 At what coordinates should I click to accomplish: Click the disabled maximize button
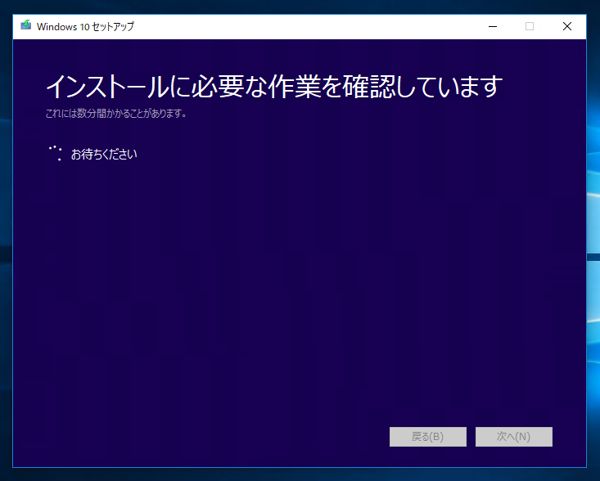pos(530,26)
